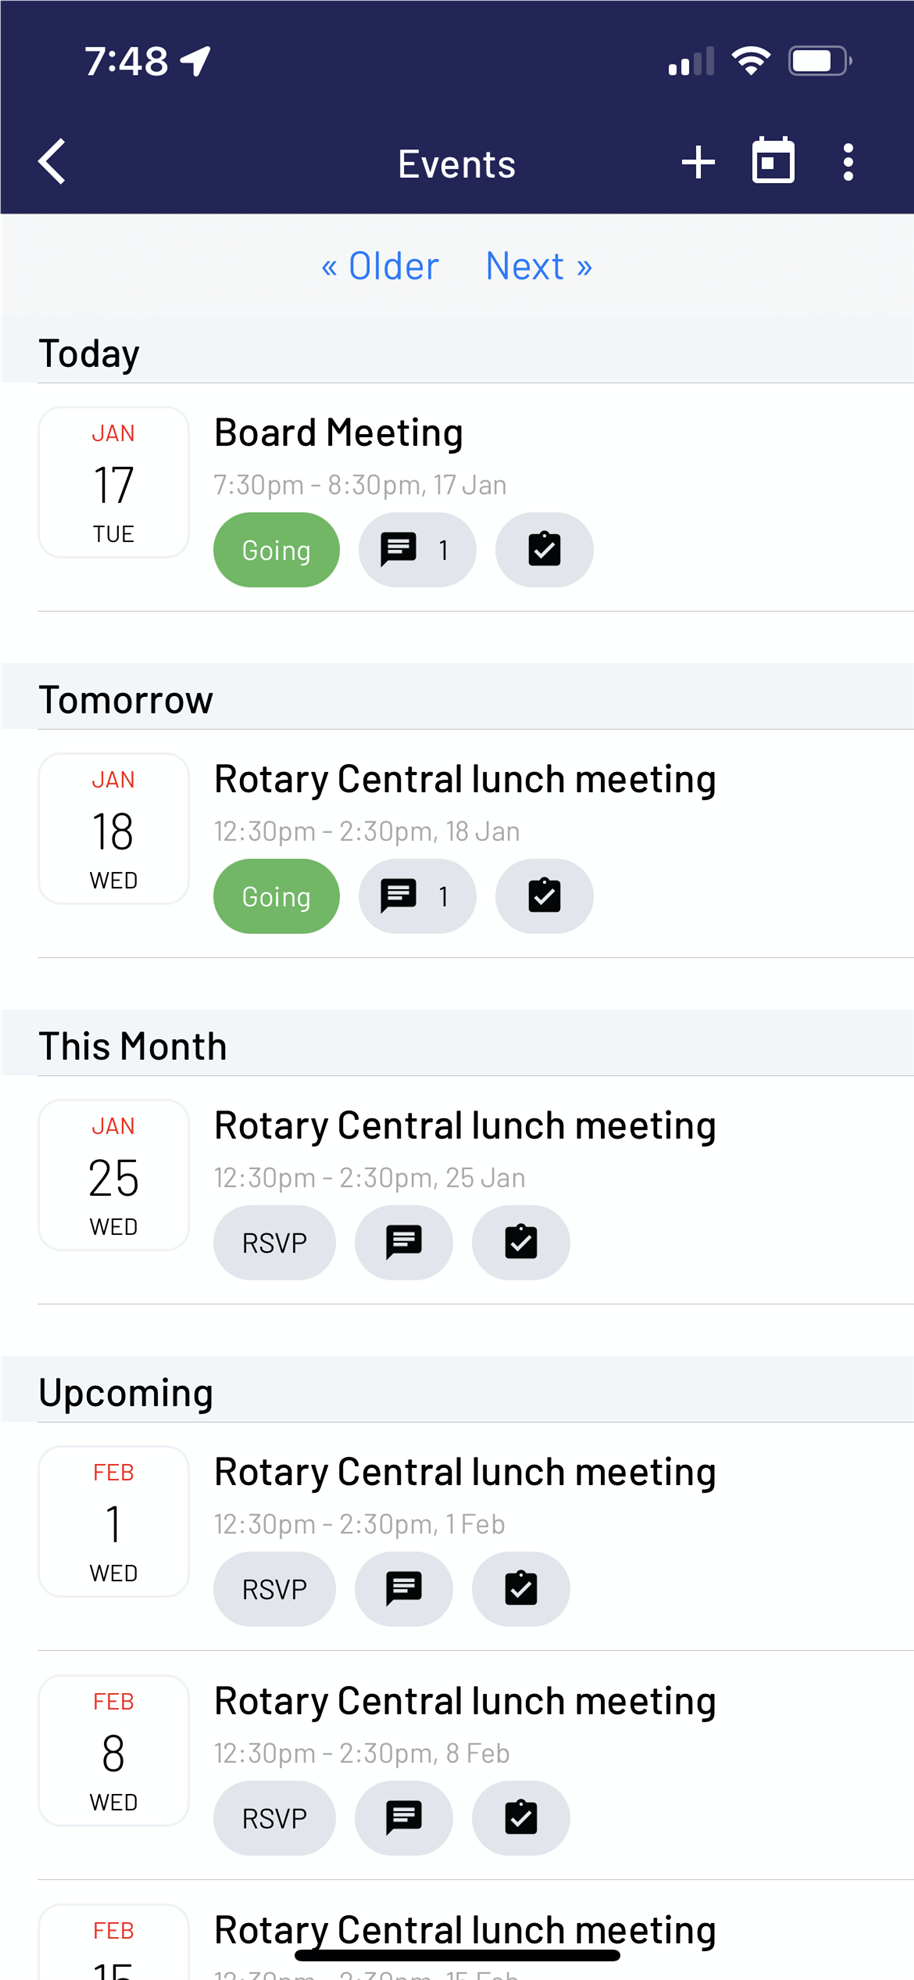
Task: Open comments for 8 Feb lunch meeting
Action: point(404,1818)
